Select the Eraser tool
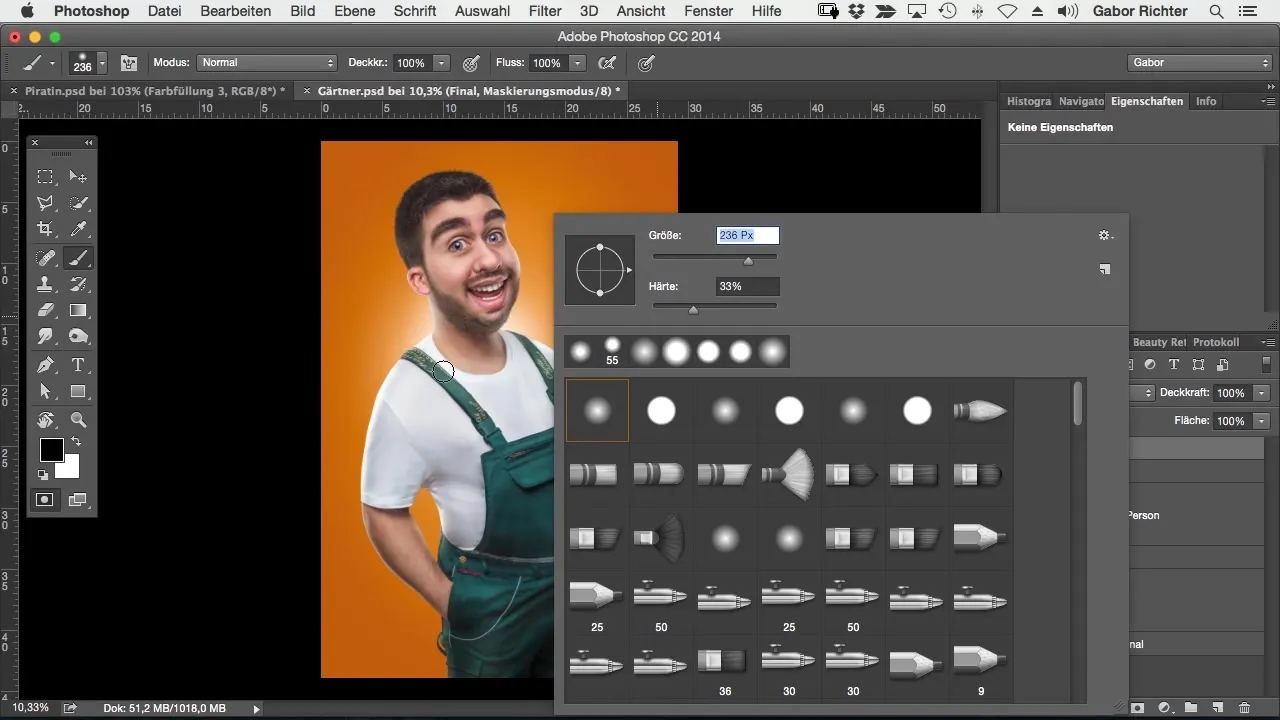The width and height of the screenshot is (1280, 720). pyautogui.click(x=46, y=310)
